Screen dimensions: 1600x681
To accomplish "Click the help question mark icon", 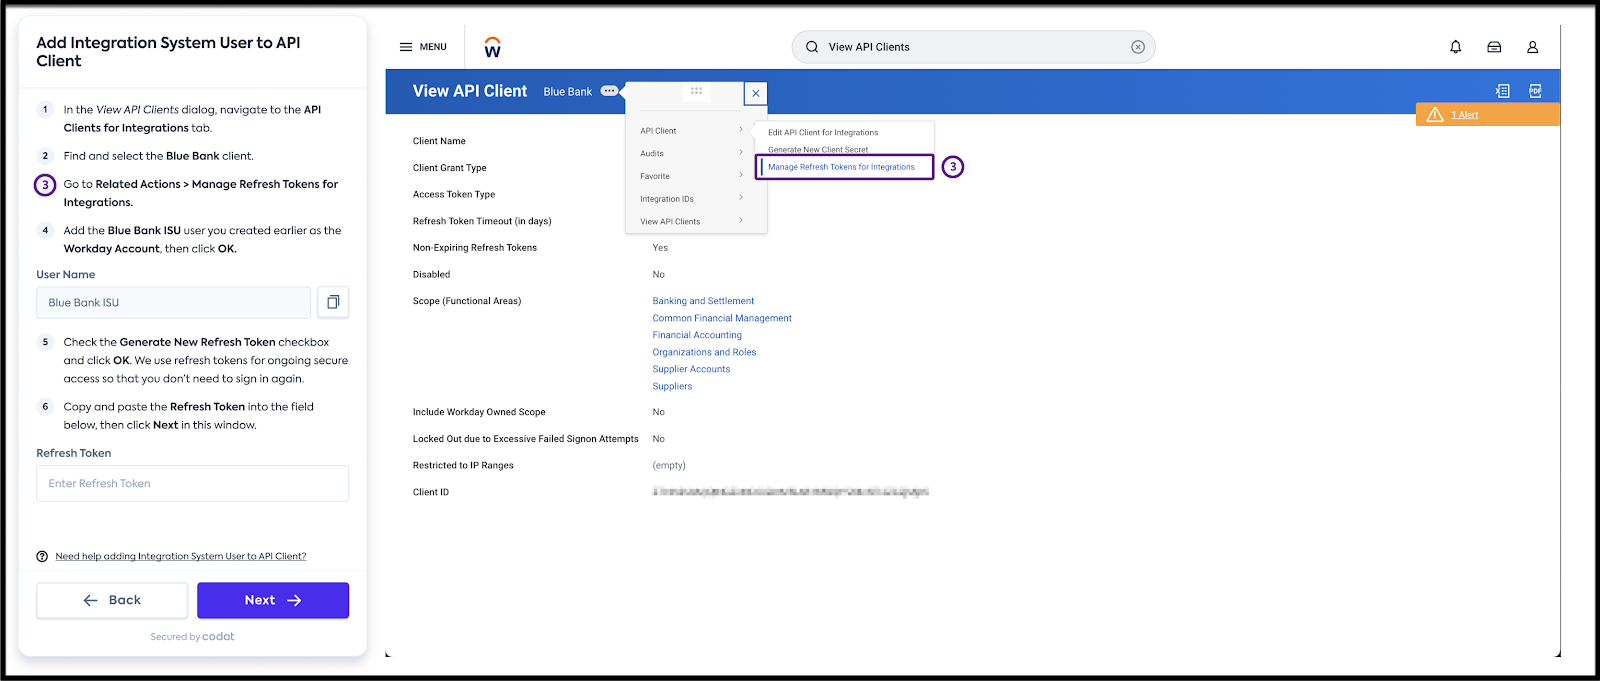I will click(x=42, y=556).
